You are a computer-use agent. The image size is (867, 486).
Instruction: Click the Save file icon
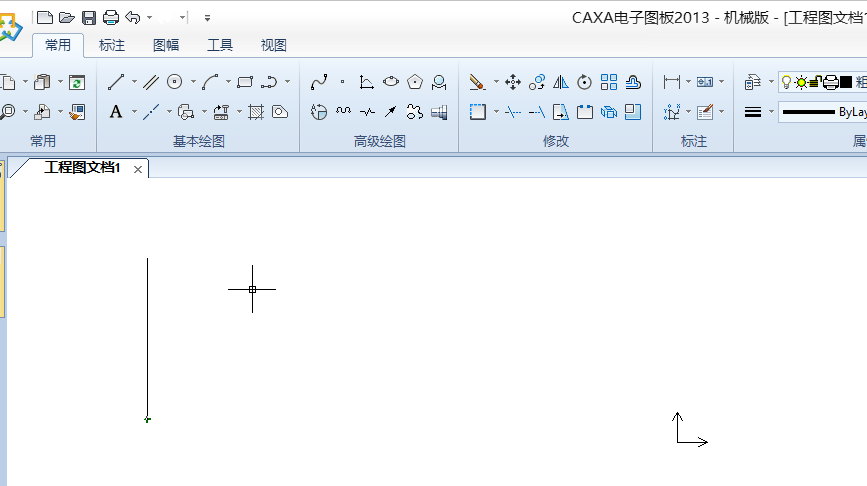[89, 18]
